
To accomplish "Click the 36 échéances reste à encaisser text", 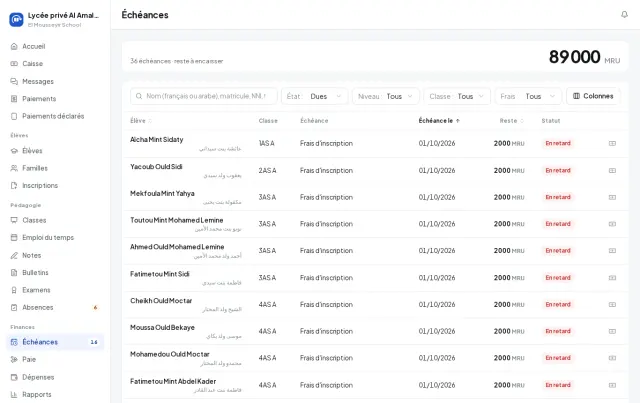I will click(176, 61).
